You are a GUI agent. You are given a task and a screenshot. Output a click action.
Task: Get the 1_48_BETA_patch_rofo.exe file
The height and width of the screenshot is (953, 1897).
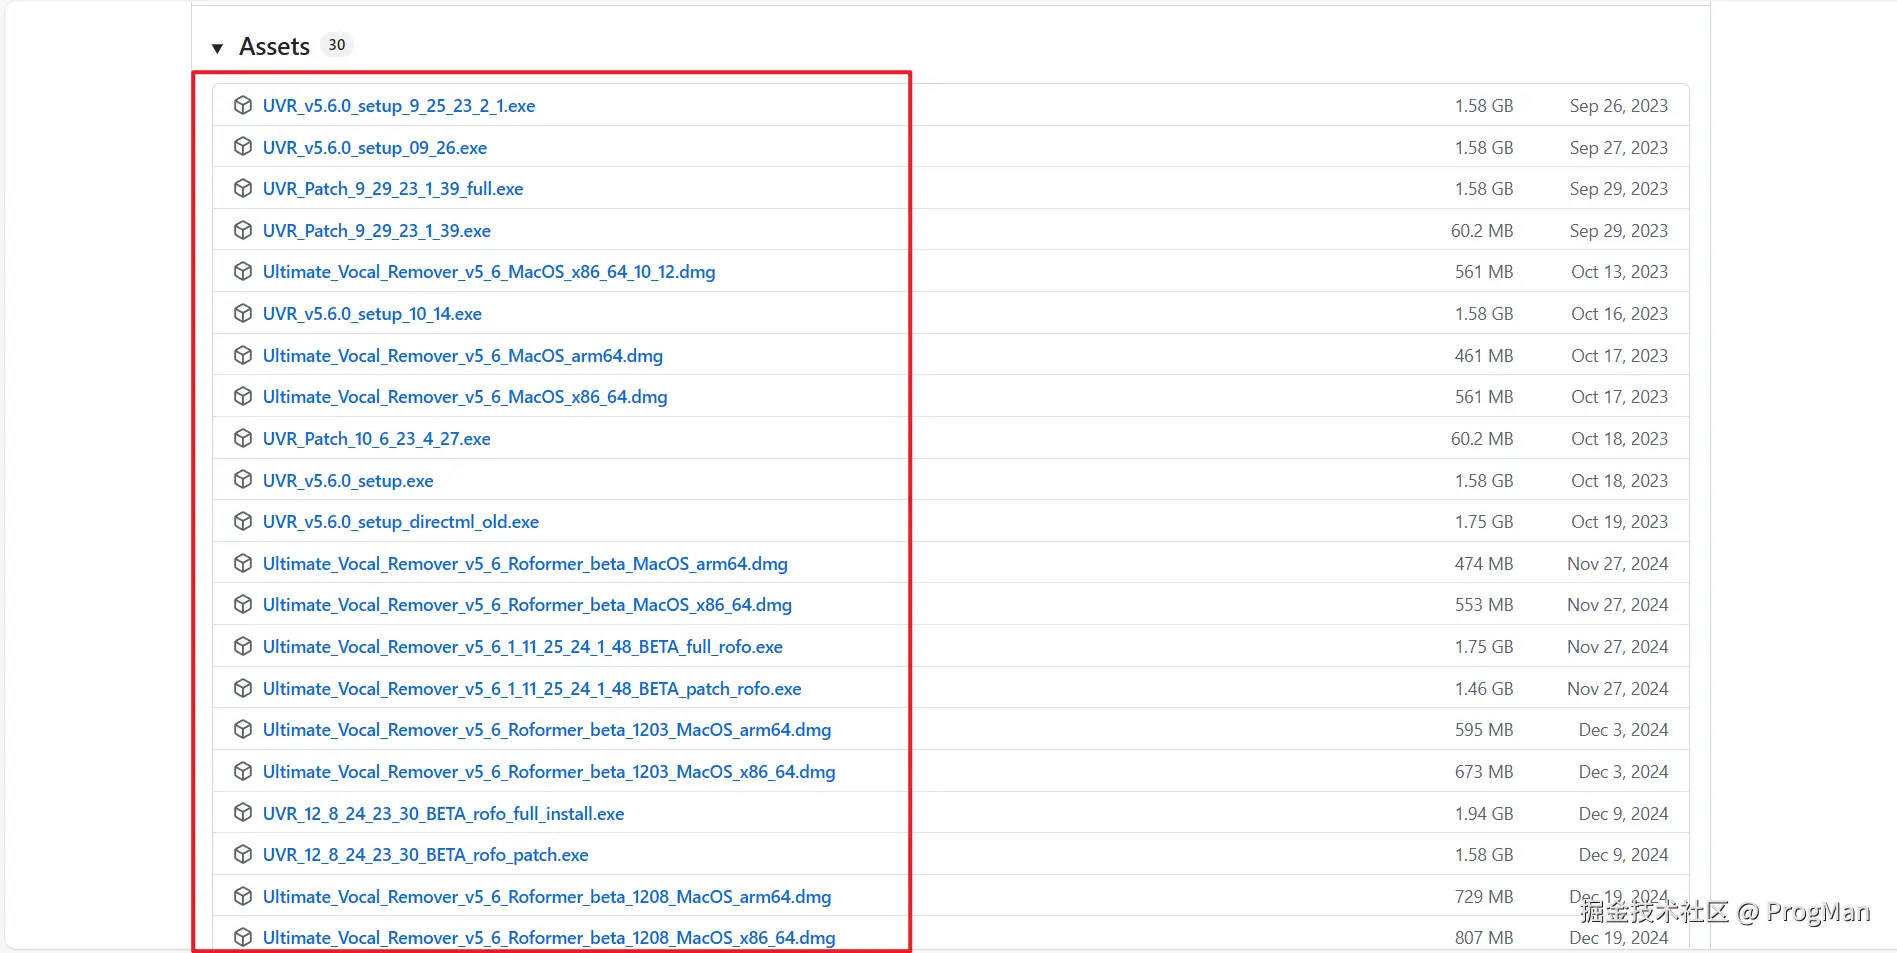tap(532, 689)
